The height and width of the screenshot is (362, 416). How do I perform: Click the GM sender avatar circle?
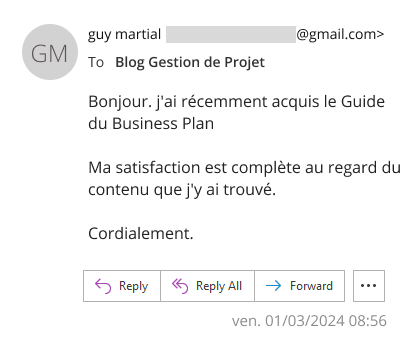pyautogui.click(x=50, y=52)
